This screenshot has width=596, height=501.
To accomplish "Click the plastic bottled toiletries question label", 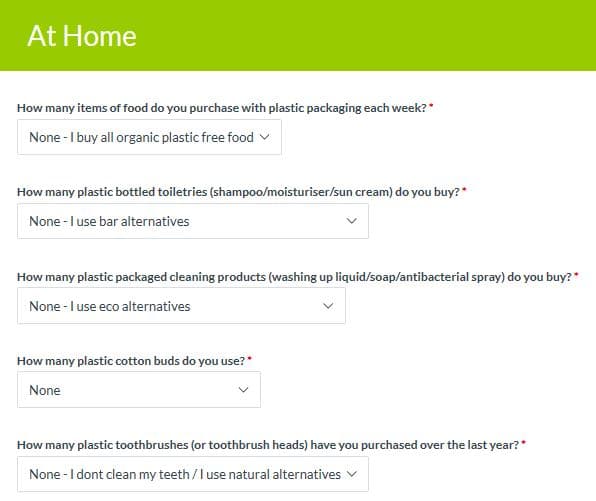I will [x=238, y=192].
